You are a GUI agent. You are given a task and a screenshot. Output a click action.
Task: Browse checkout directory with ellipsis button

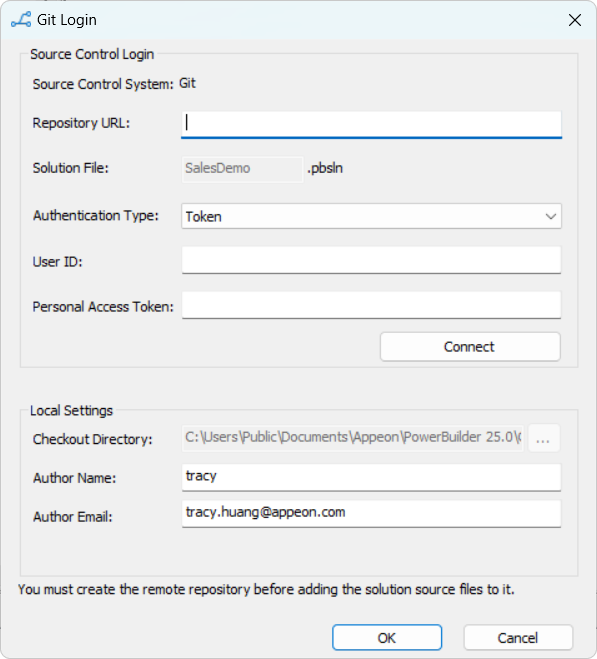click(544, 438)
